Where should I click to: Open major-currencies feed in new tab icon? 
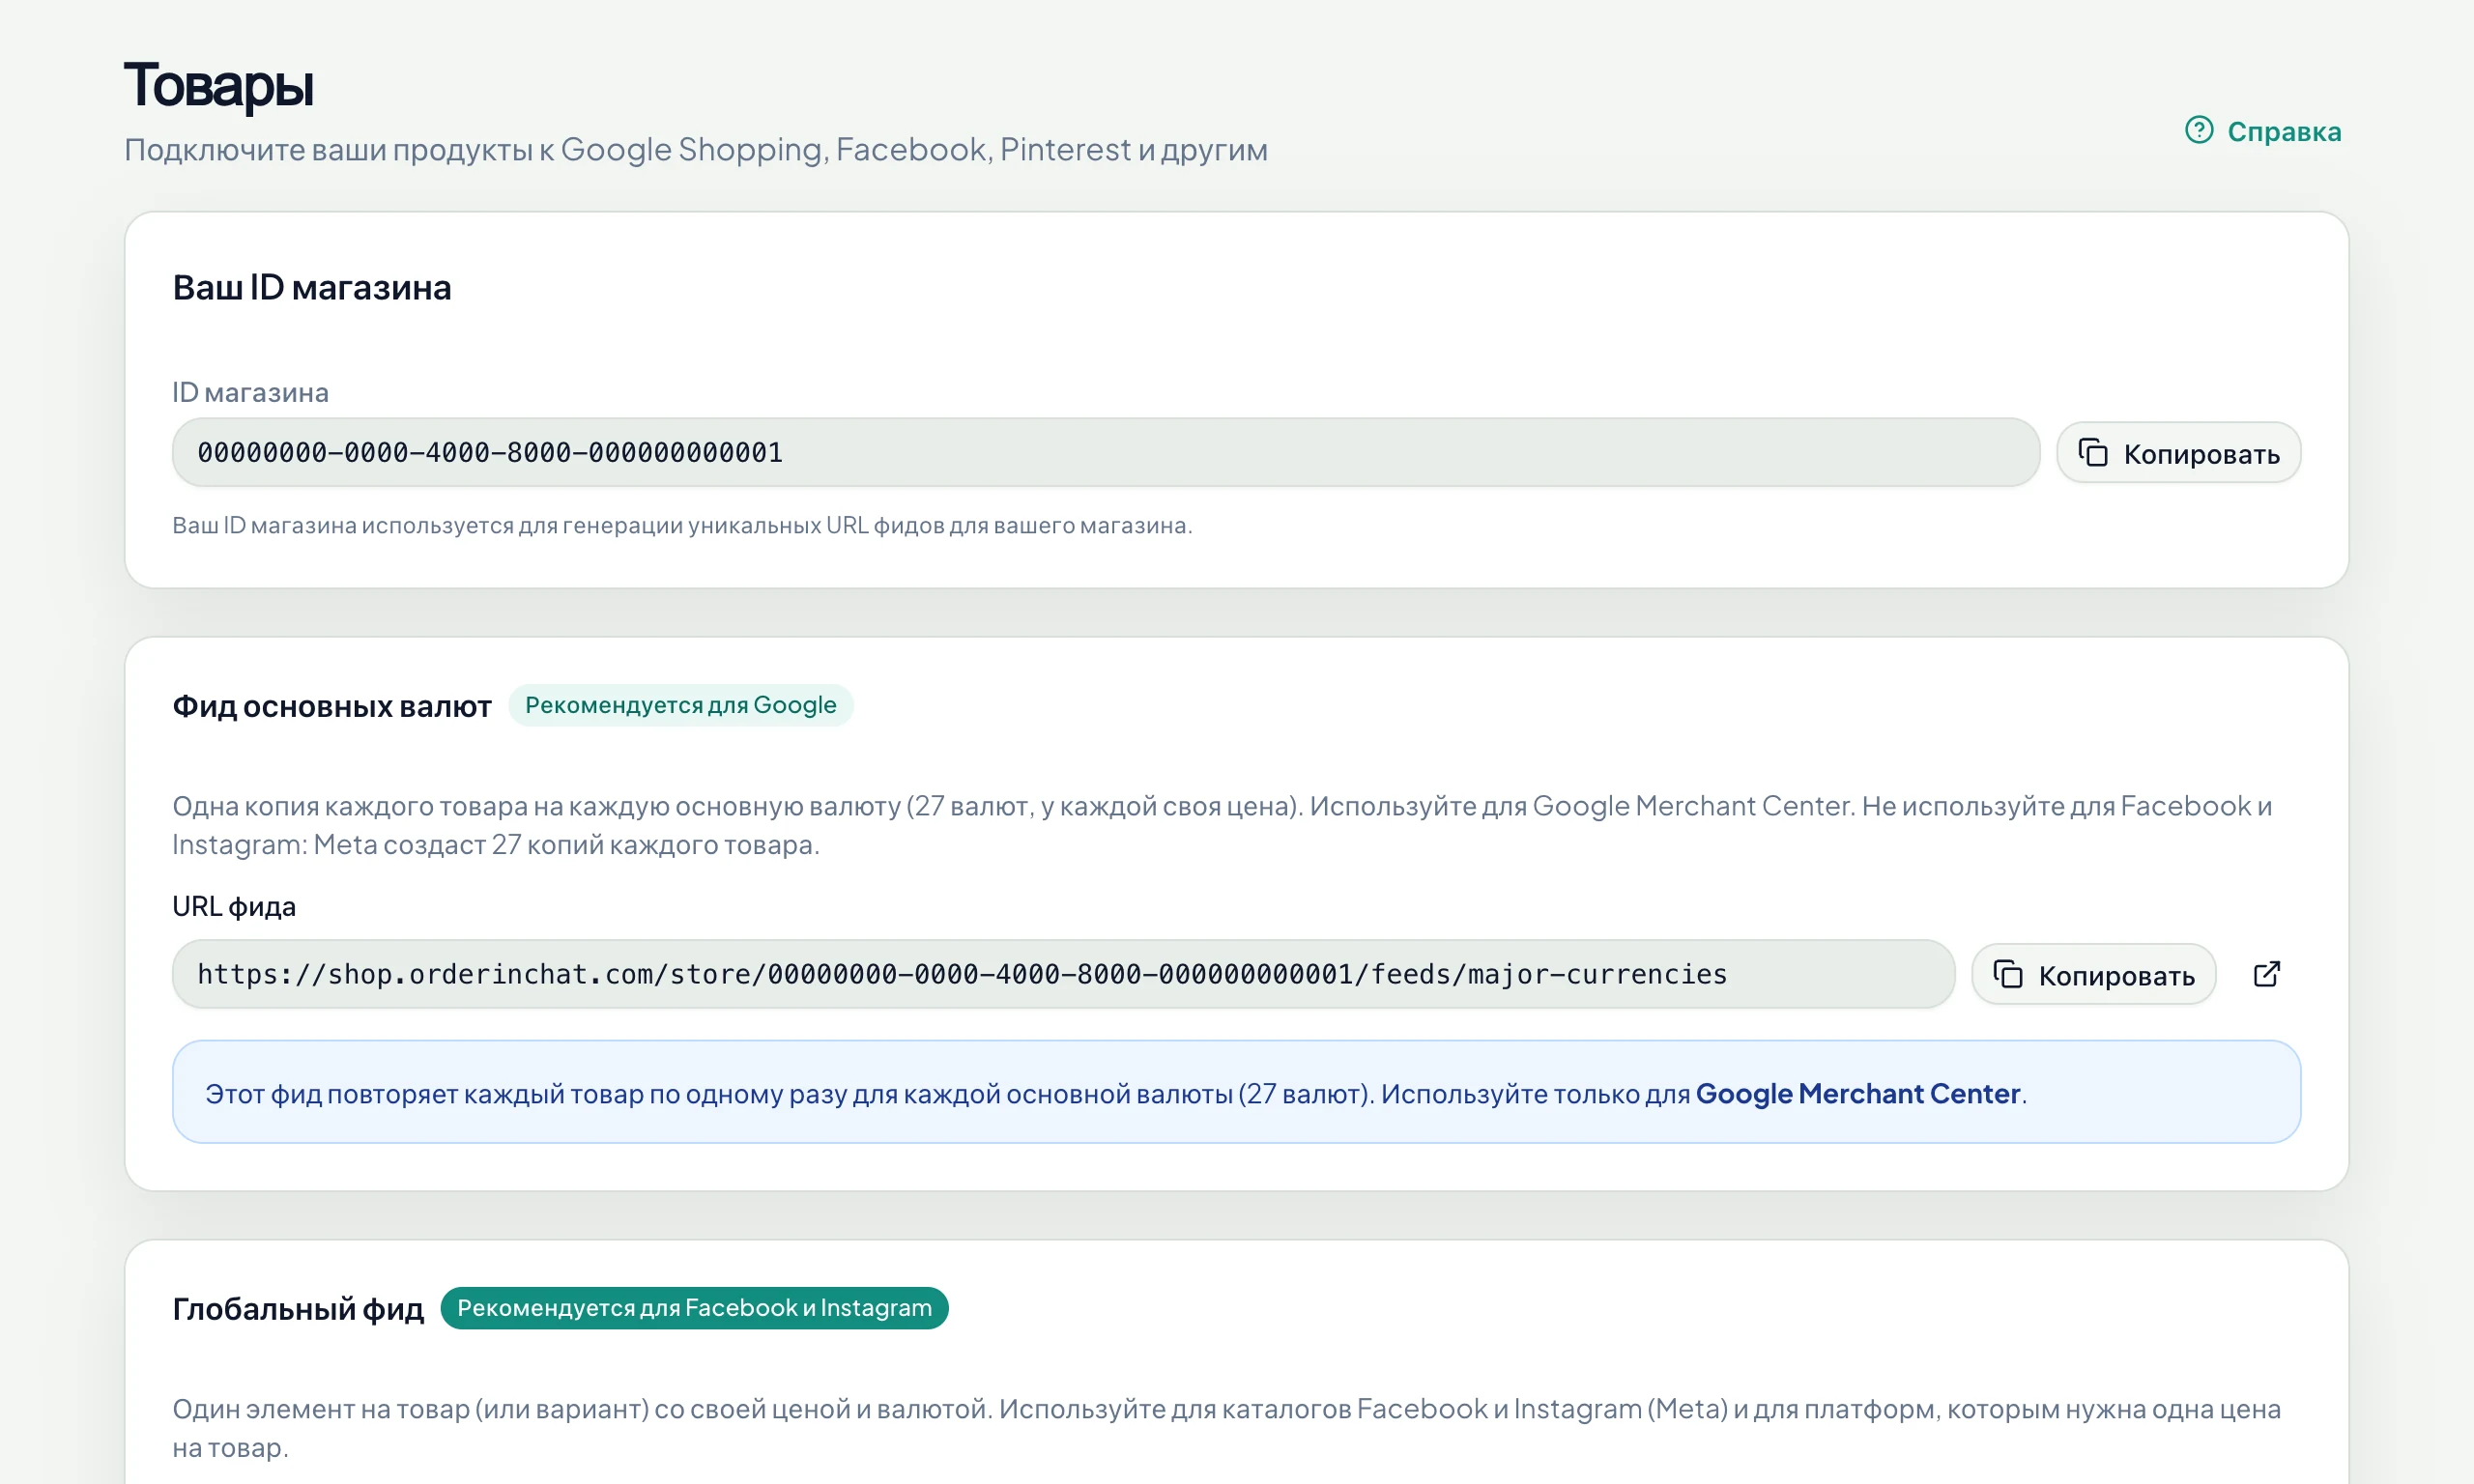point(2266,974)
